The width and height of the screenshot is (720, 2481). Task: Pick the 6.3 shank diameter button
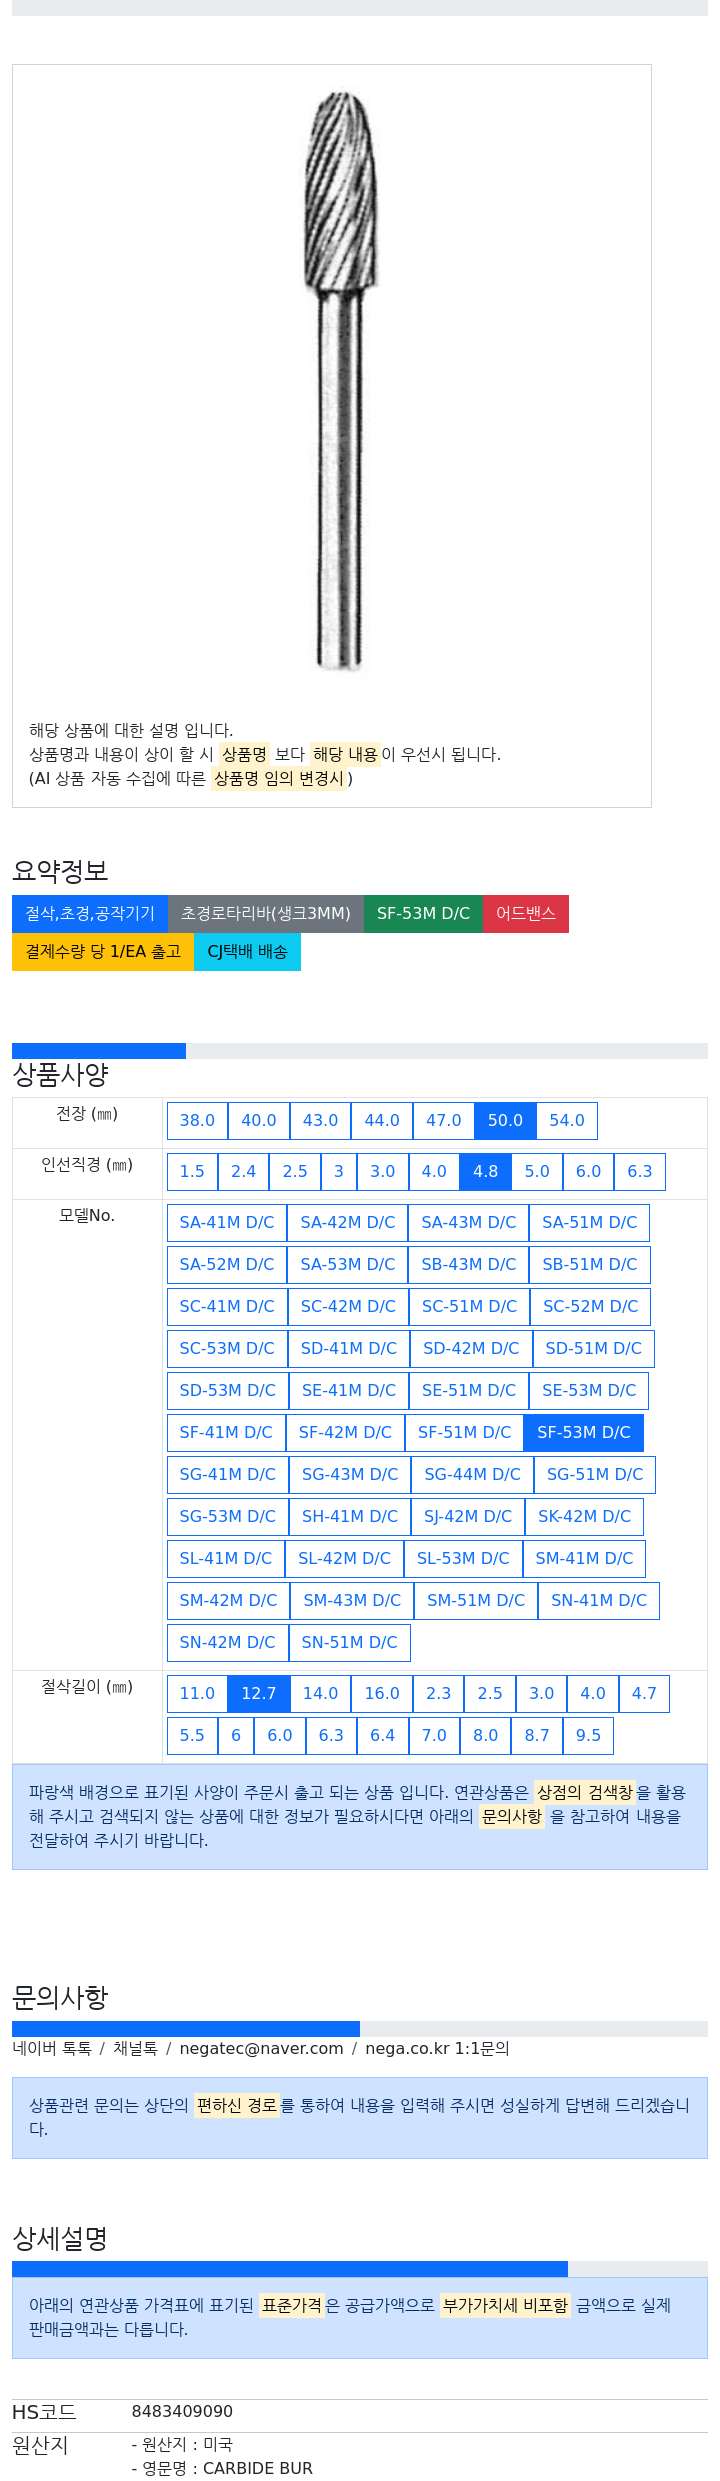tap(640, 1172)
